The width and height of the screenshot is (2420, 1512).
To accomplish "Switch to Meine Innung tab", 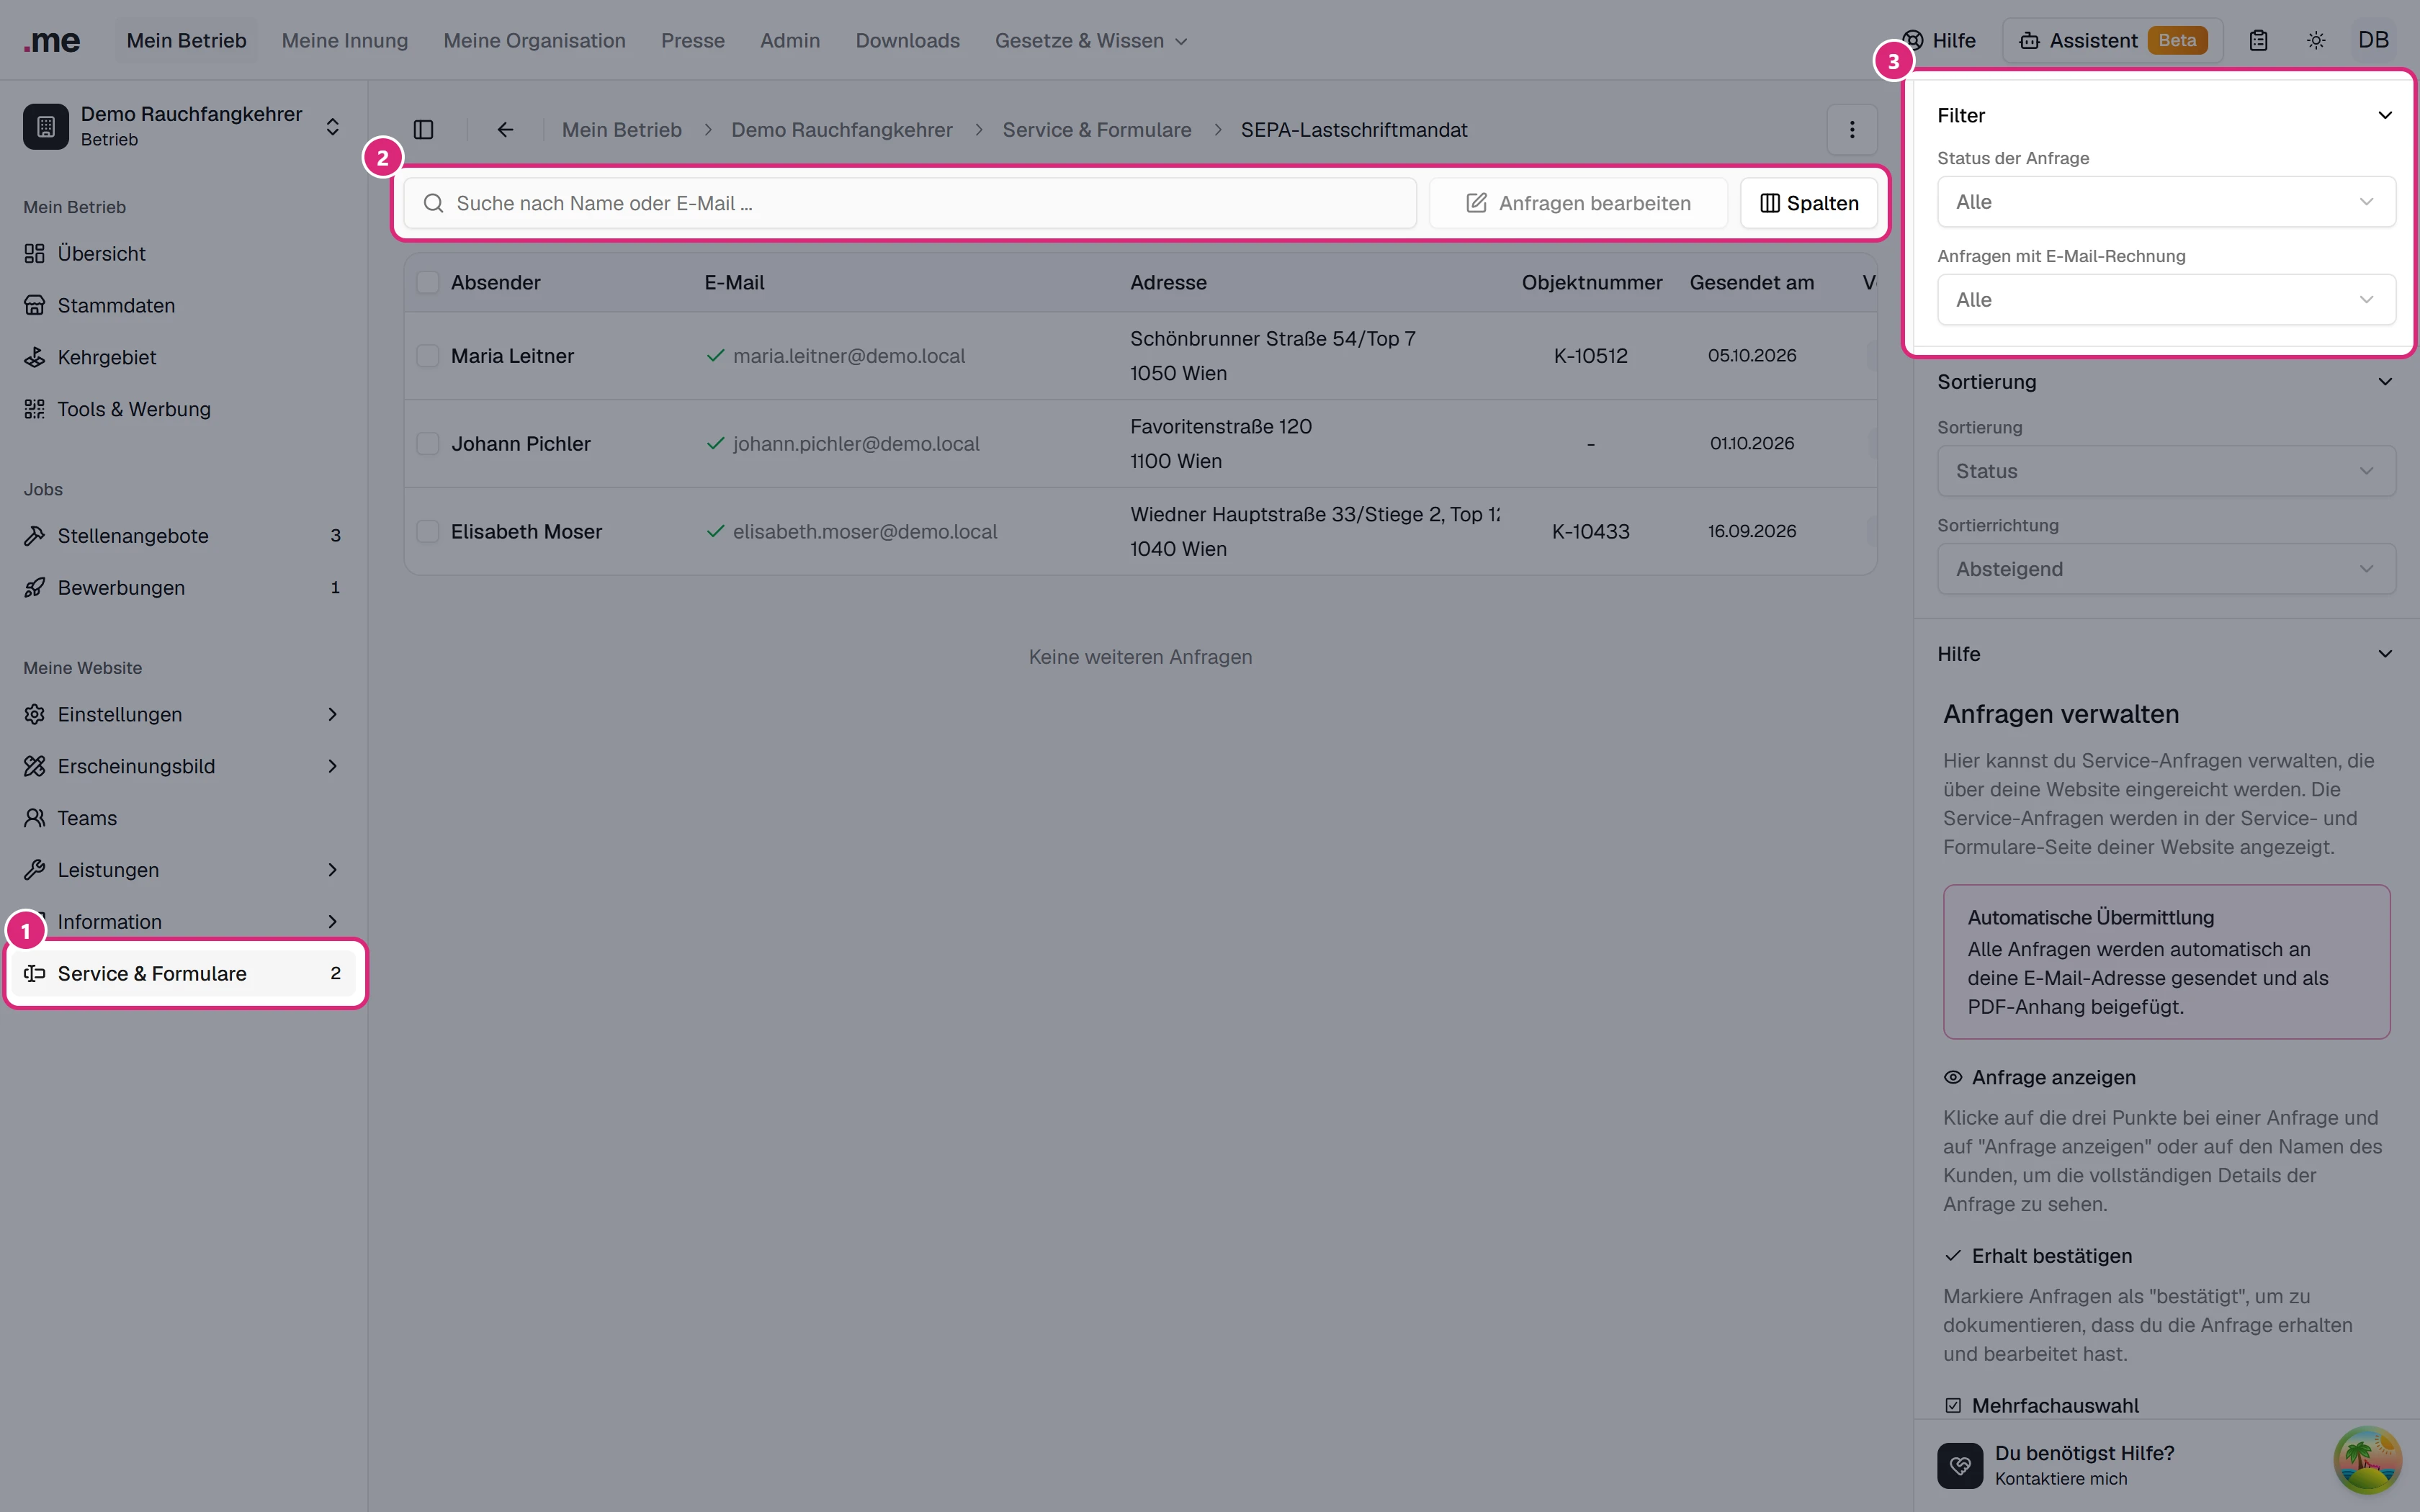I will (x=345, y=41).
